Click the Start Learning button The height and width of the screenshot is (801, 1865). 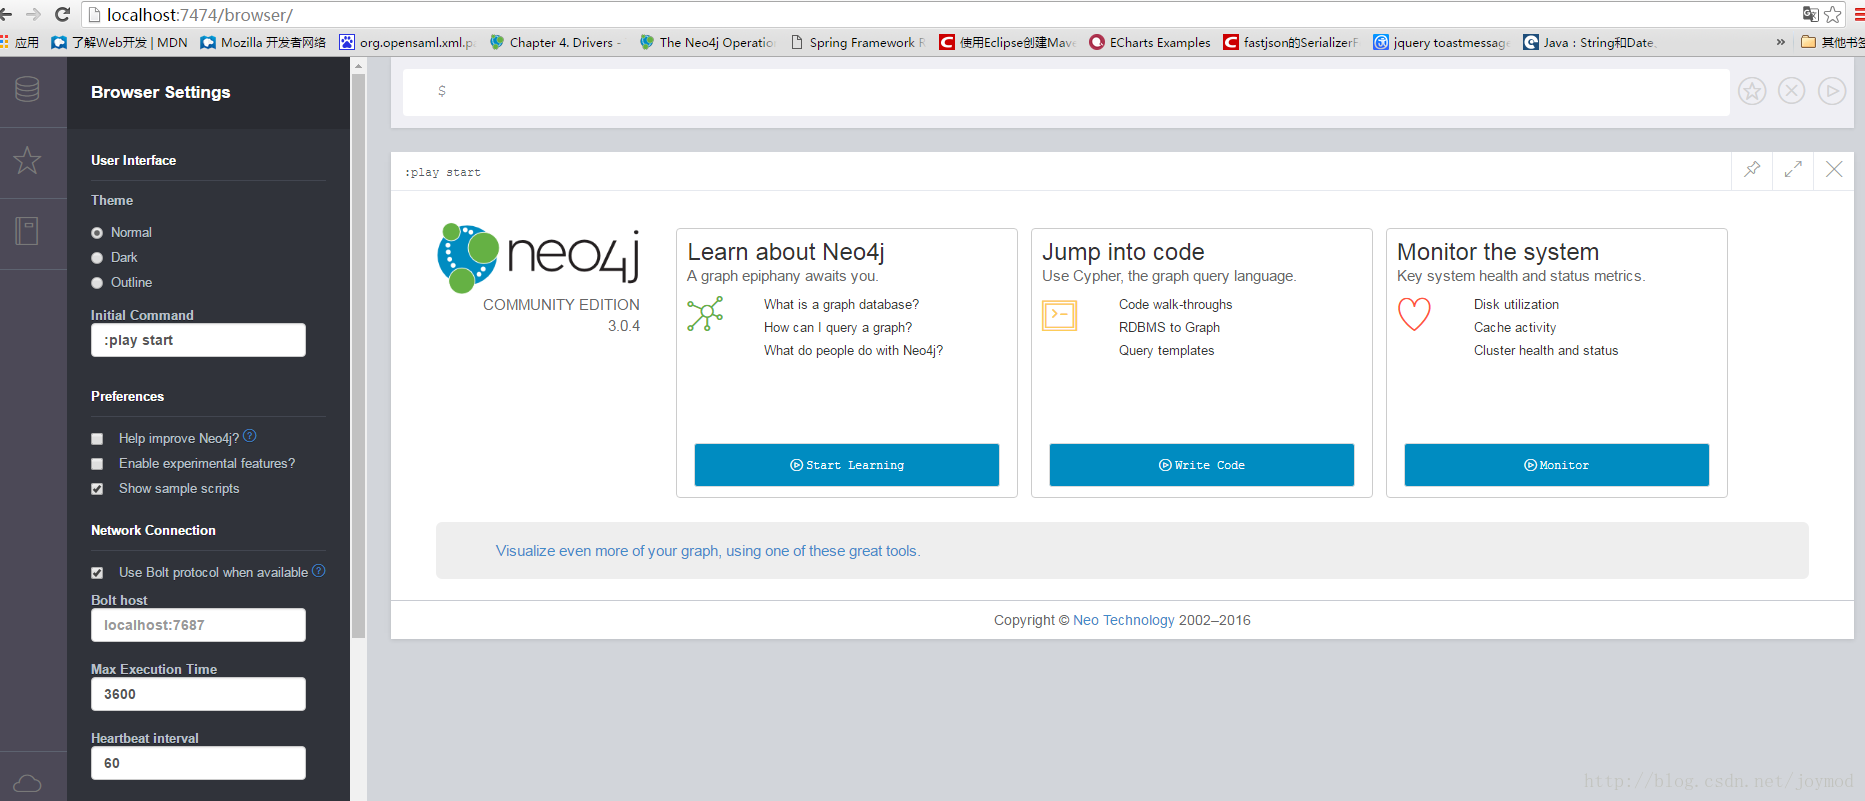pos(847,465)
